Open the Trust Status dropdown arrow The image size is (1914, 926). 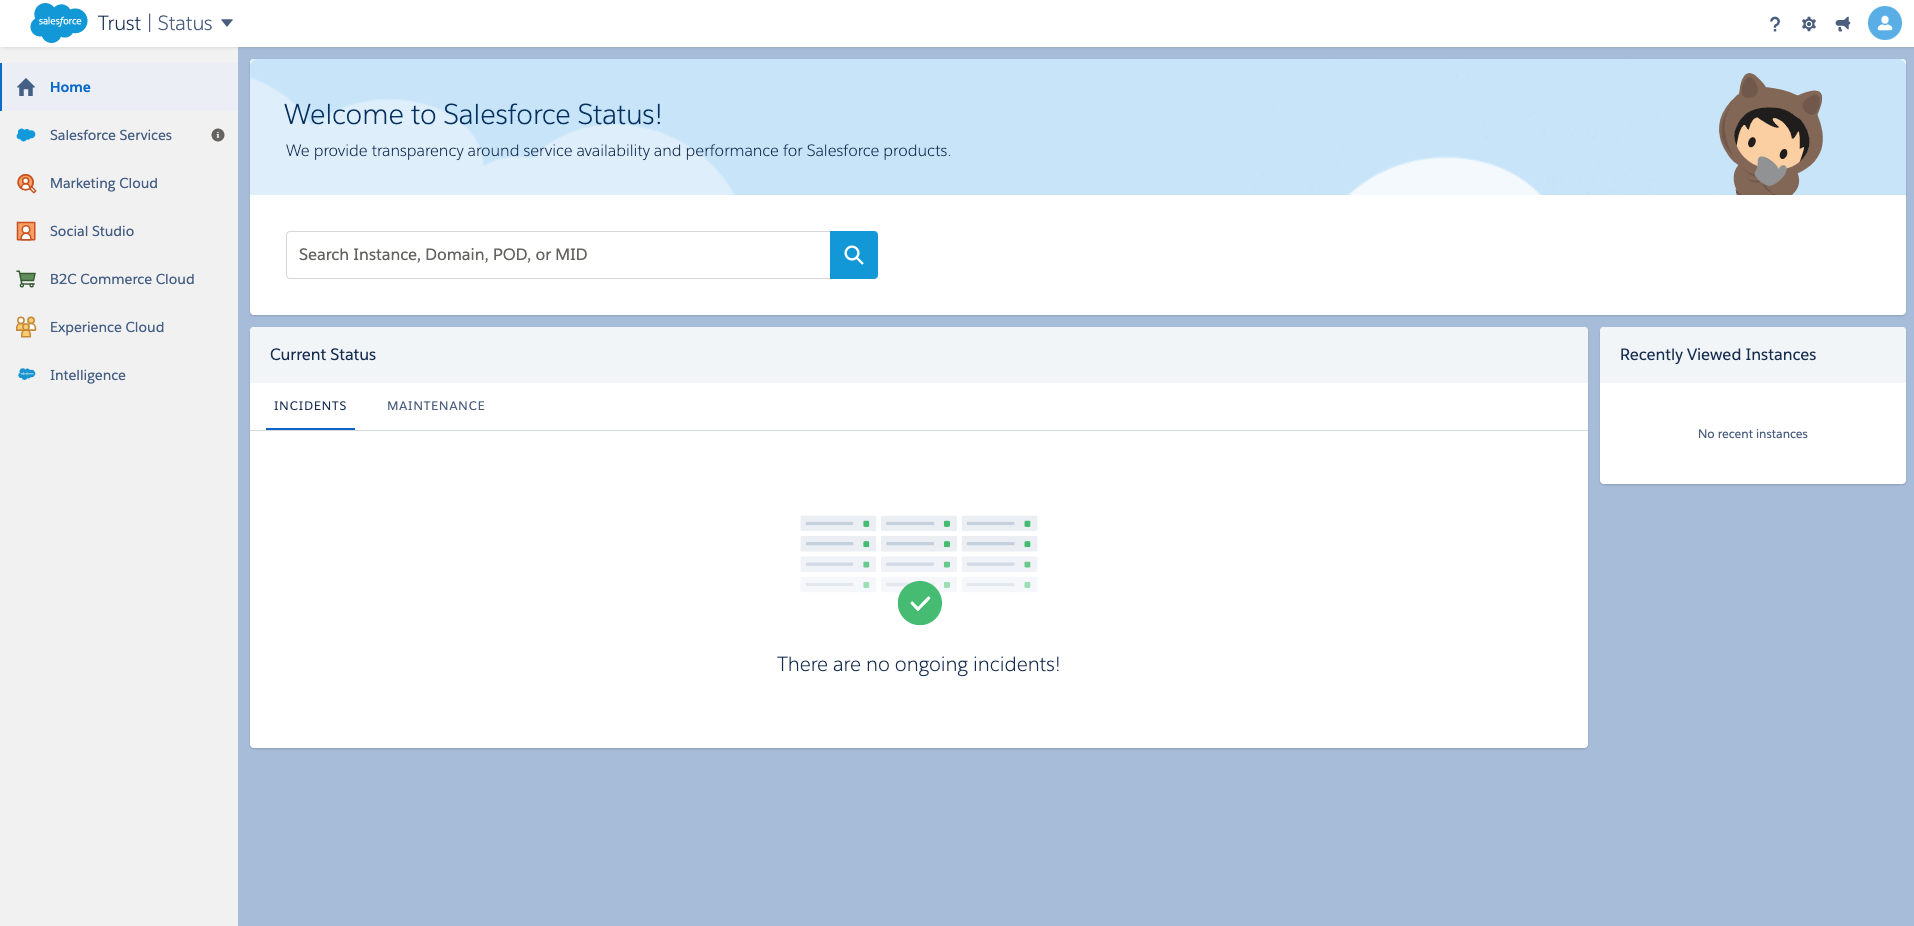[227, 23]
